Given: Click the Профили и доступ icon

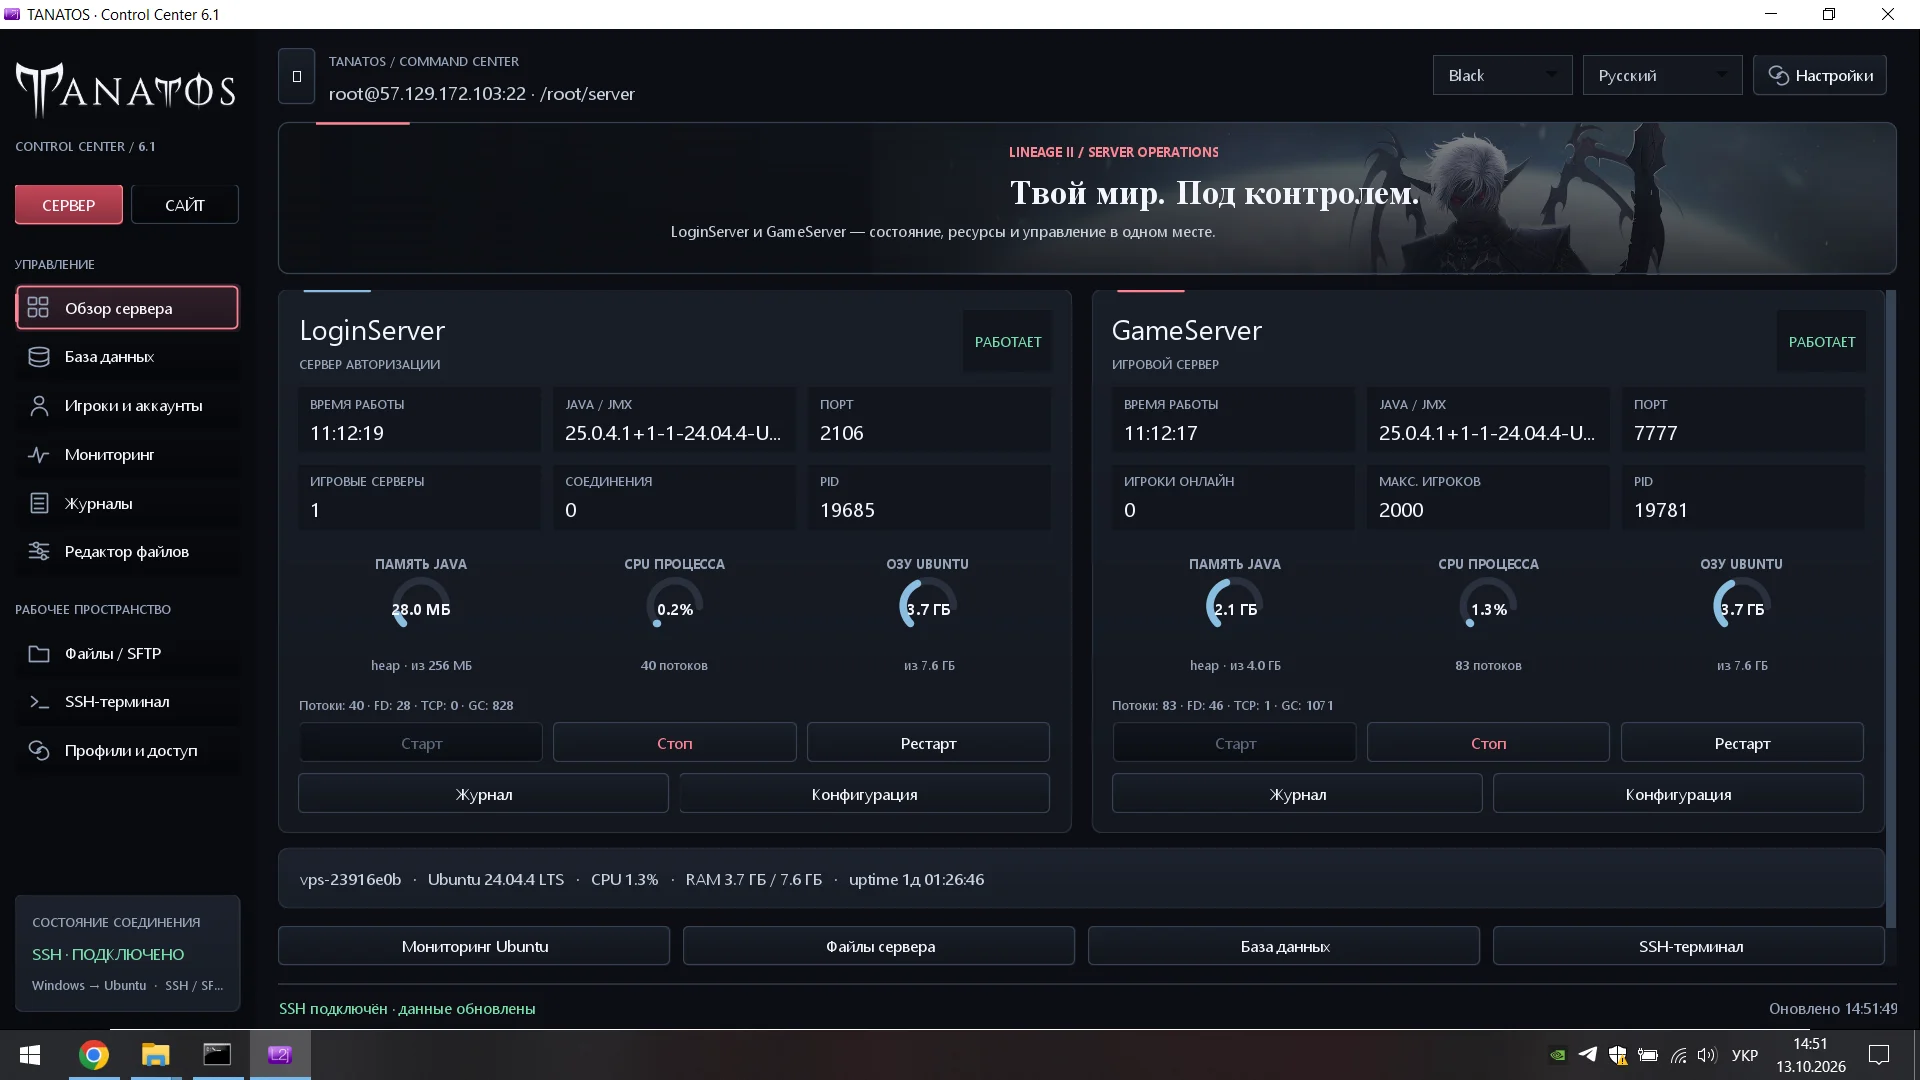Looking at the screenshot, I should 39,751.
